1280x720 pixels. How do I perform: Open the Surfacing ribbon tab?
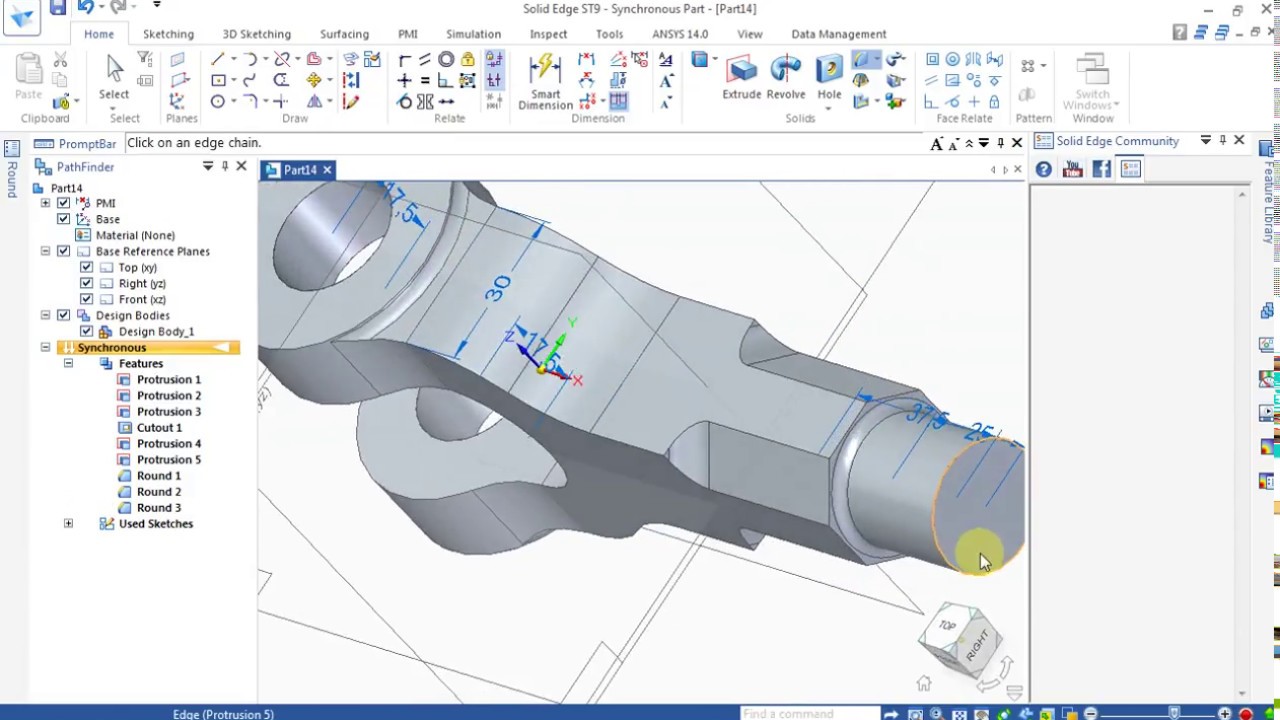(344, 34)
